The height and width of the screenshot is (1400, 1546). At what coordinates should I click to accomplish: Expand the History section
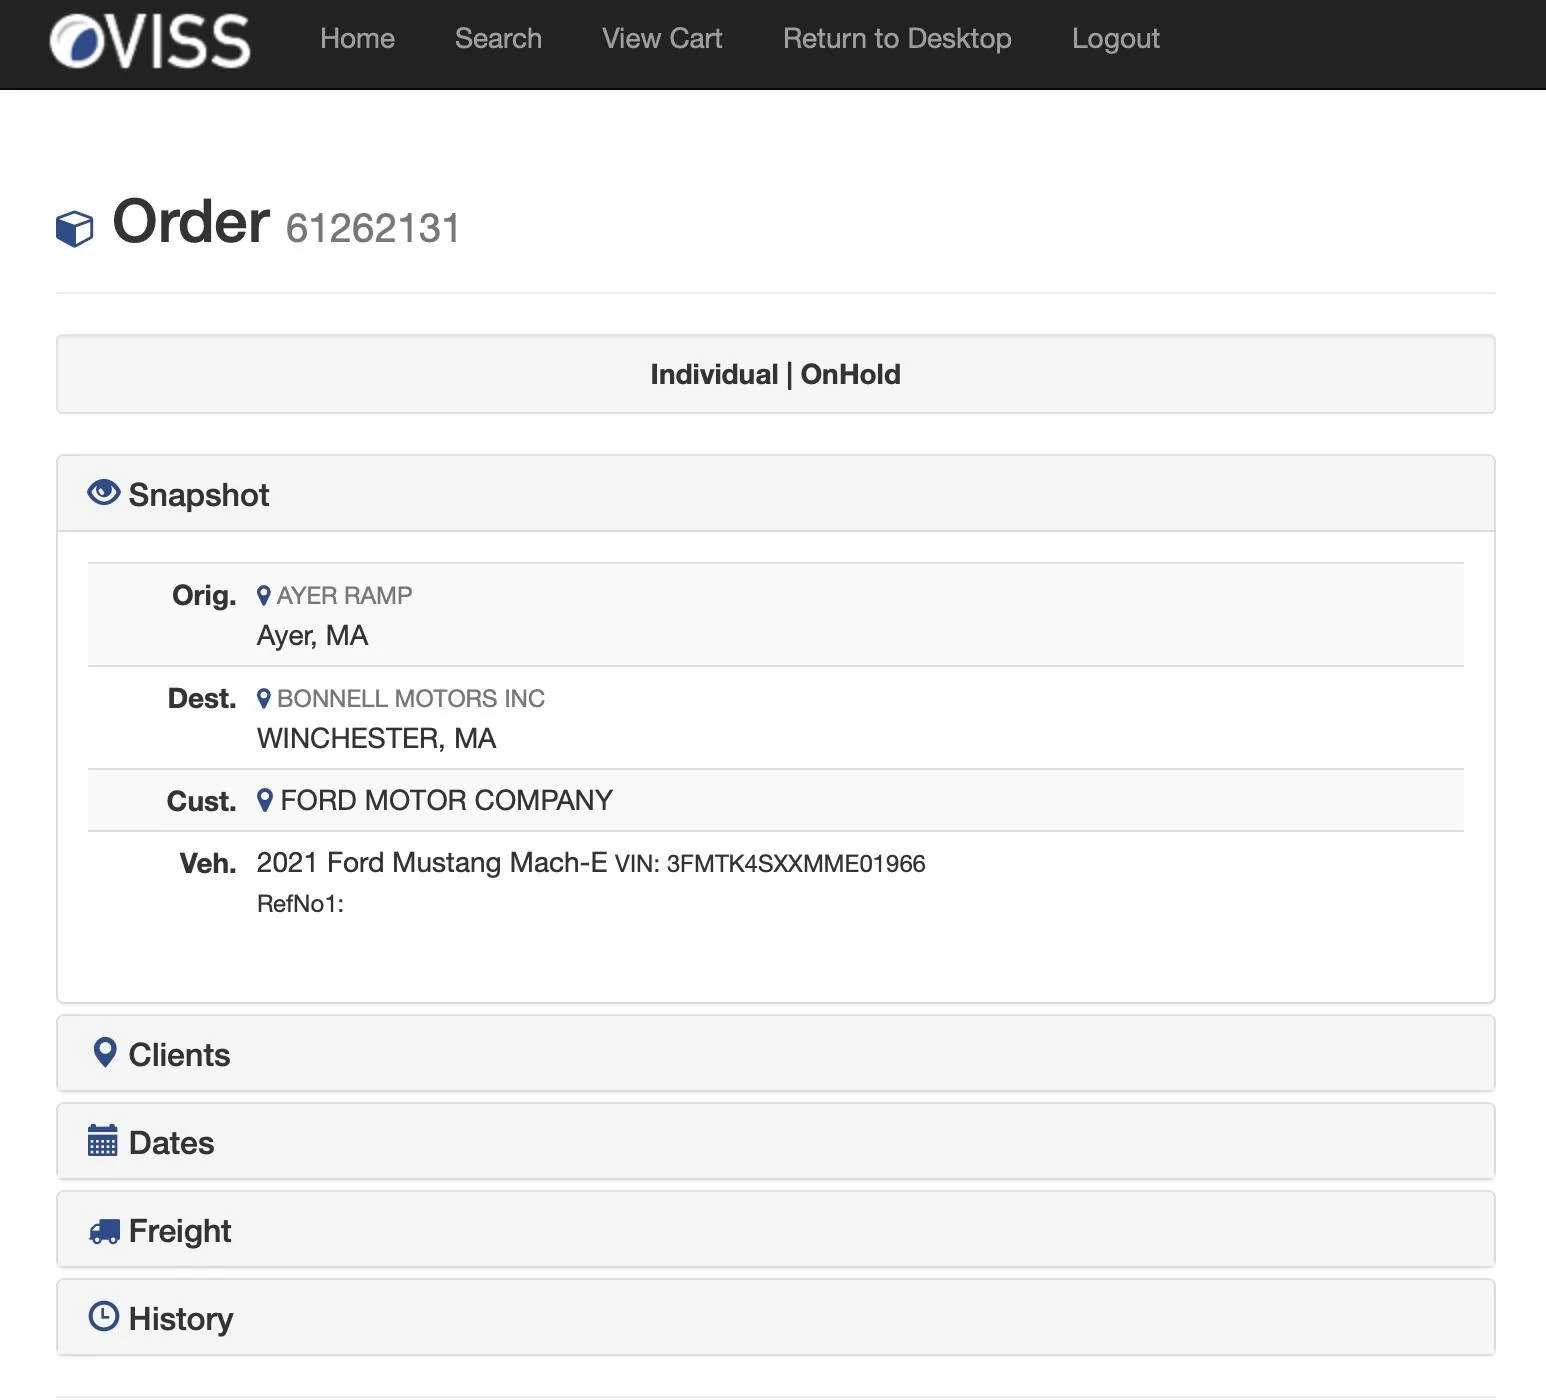coord(776,1318)
